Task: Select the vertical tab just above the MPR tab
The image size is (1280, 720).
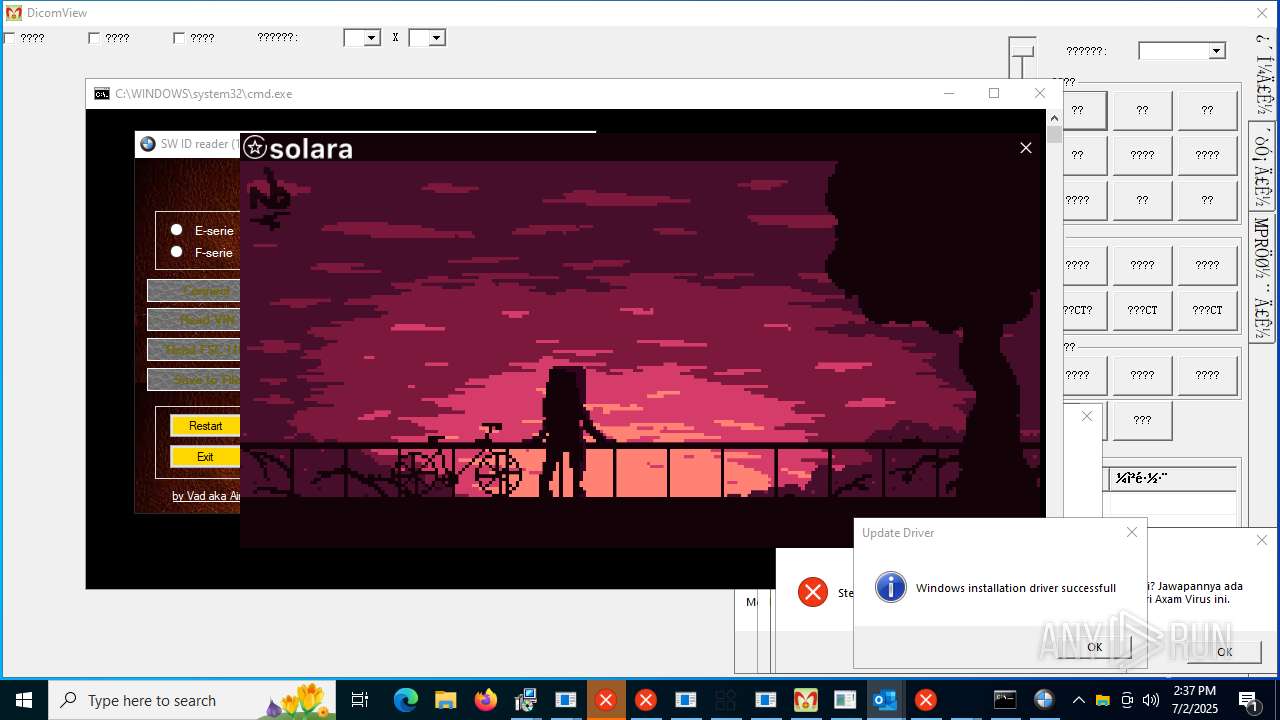Action: pyautogui.click(x=1262, y=167)
